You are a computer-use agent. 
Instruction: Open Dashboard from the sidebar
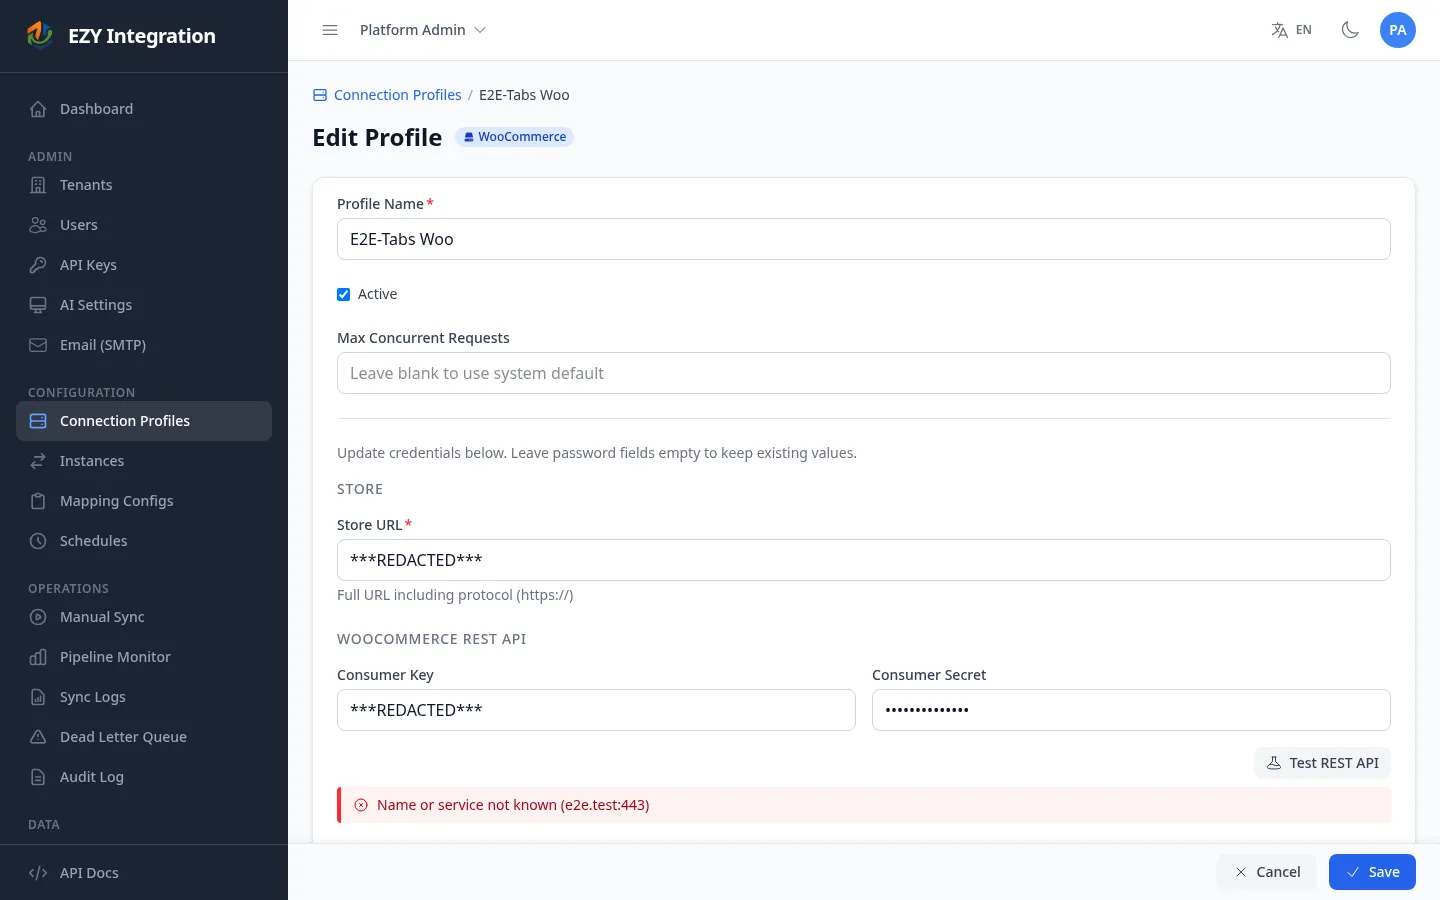tap(144, 109)
